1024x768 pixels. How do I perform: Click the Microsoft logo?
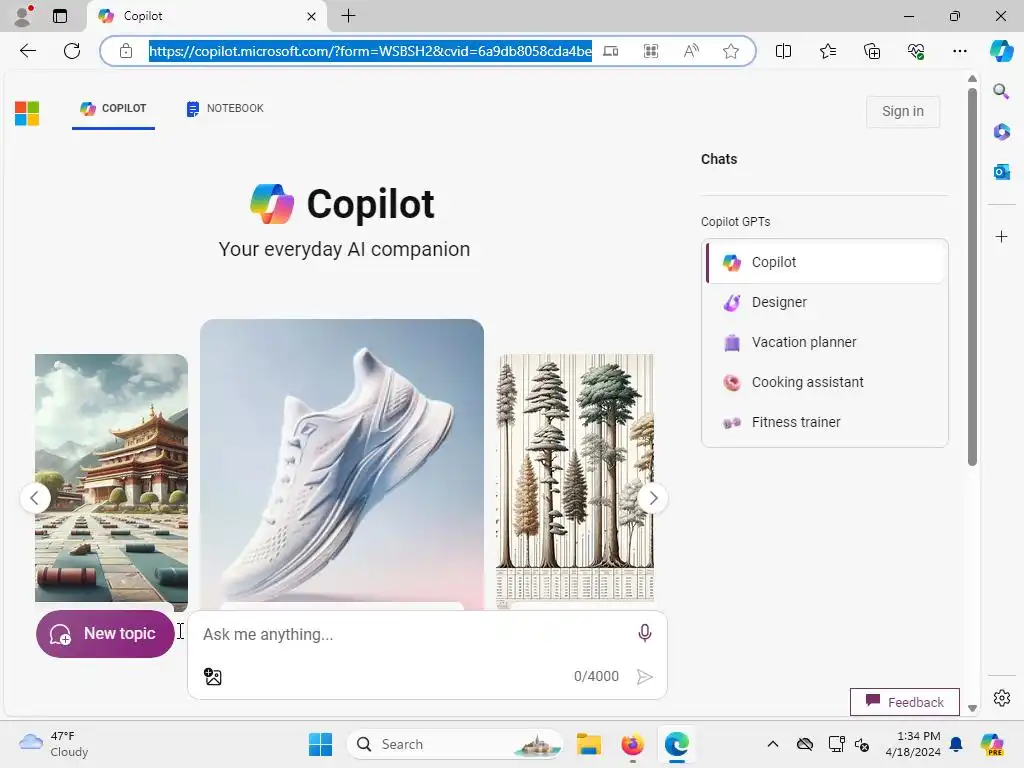click(x=27, y=113)
